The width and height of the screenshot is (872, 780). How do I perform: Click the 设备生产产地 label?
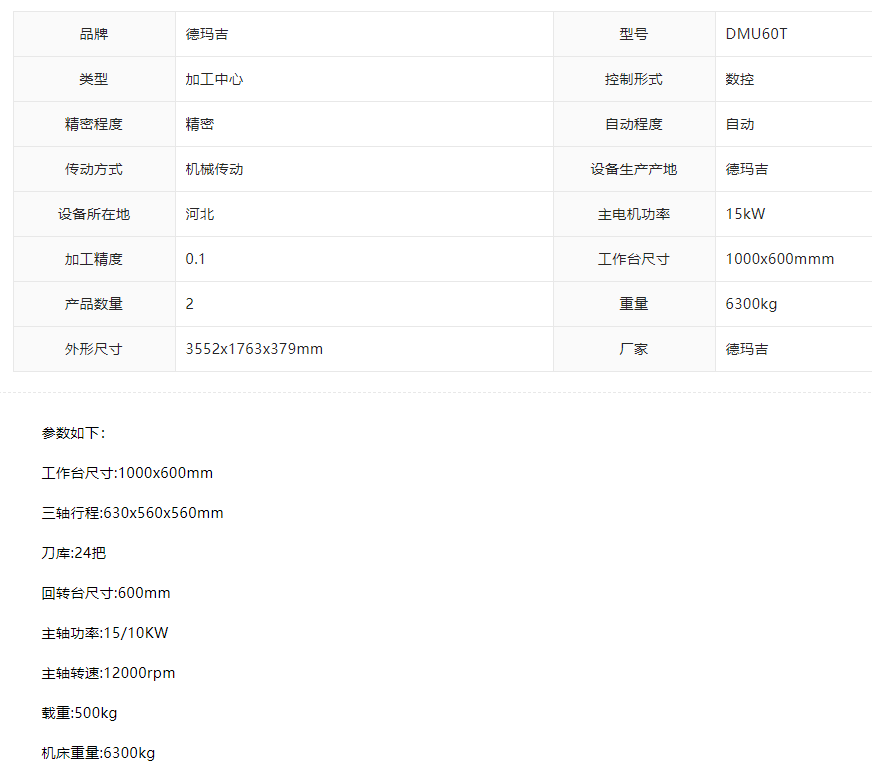point(634,169)
